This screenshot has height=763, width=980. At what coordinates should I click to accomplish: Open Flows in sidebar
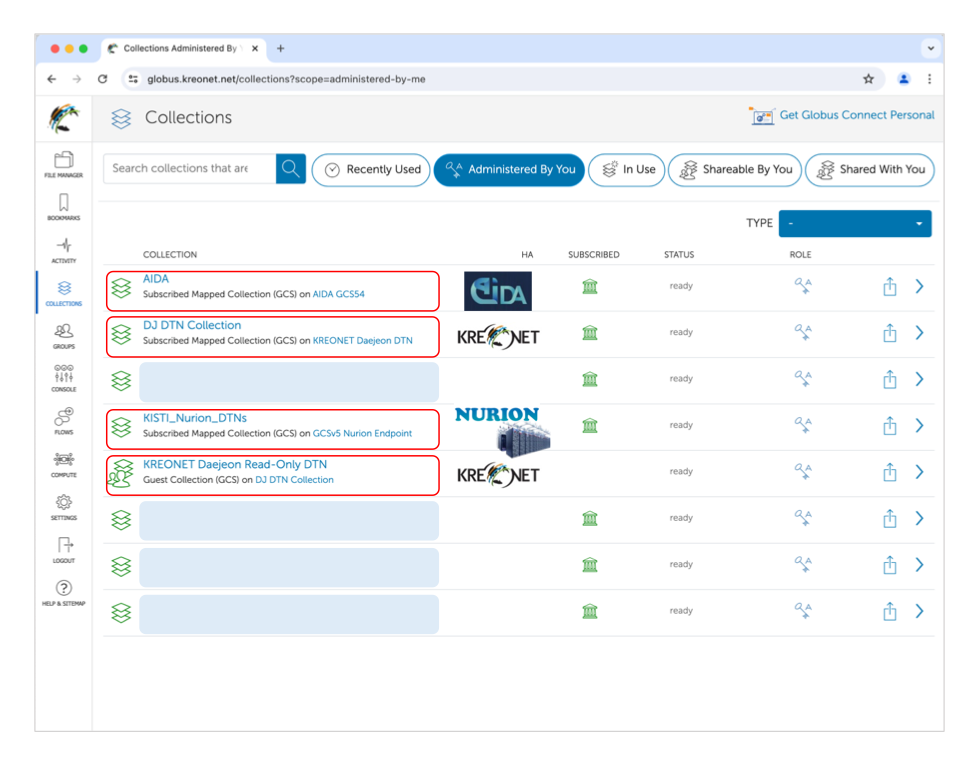64,421
